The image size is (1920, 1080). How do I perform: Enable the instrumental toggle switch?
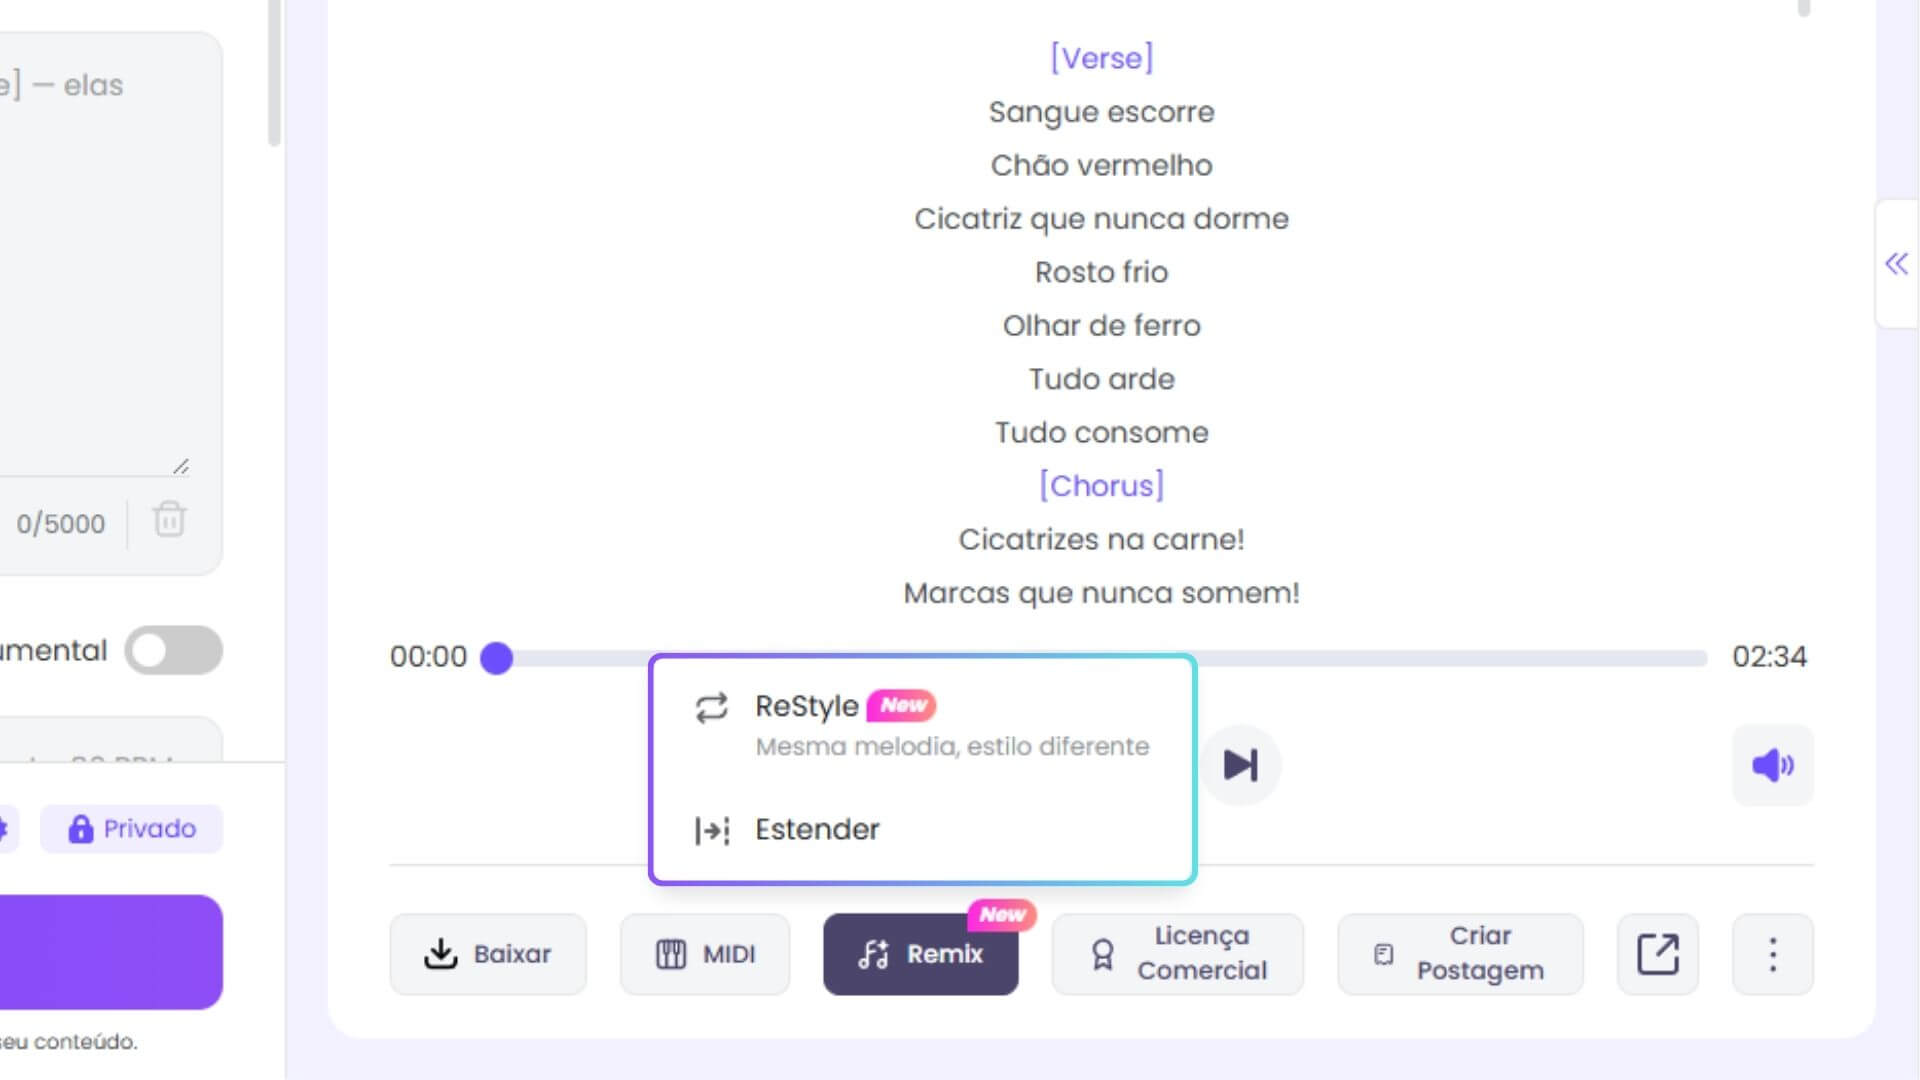(x=172, y=650)
